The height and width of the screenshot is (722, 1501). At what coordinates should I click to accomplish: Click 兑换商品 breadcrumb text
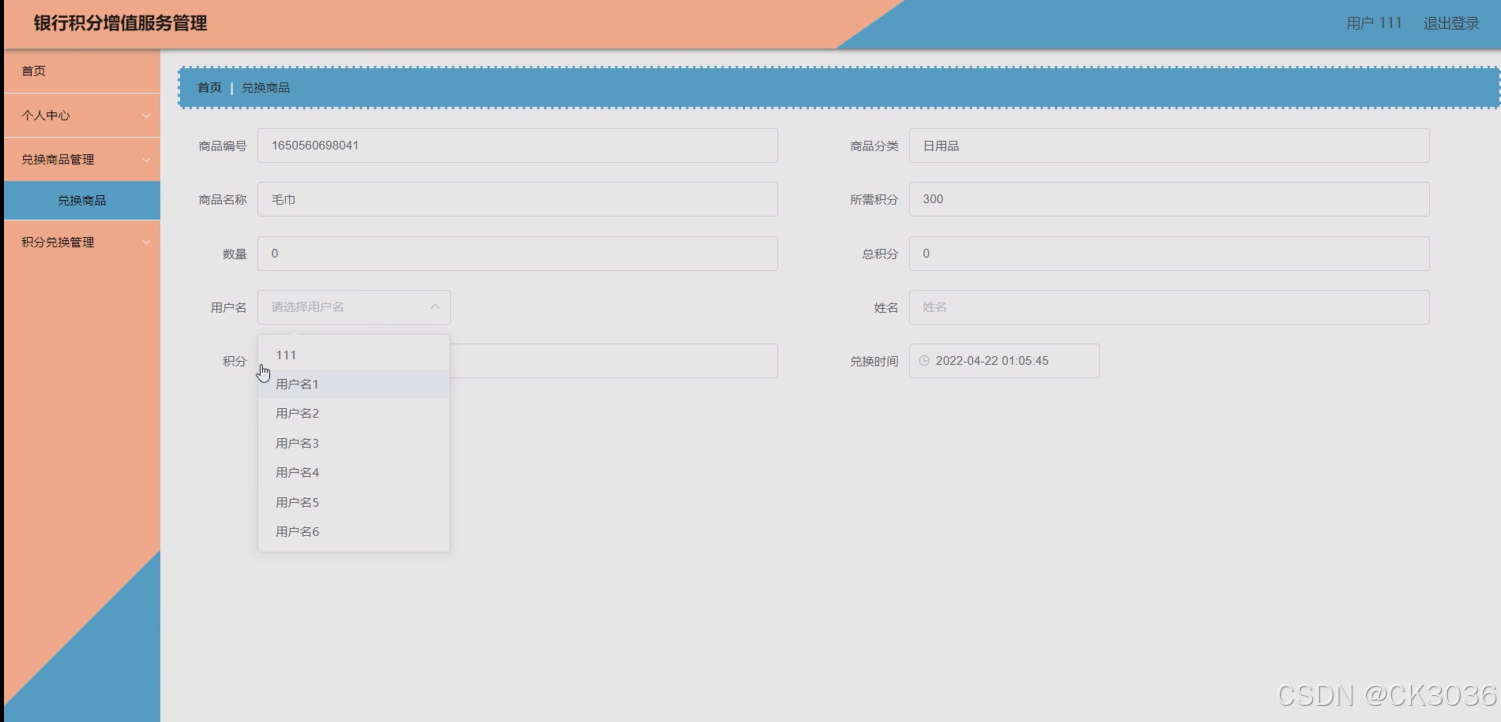click(266, 88)
